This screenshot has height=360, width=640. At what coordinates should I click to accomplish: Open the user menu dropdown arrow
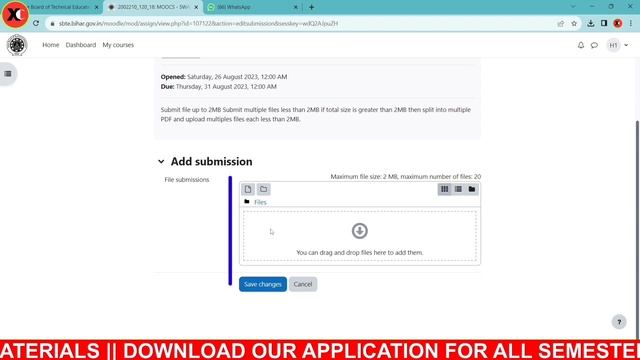[626, 45]
